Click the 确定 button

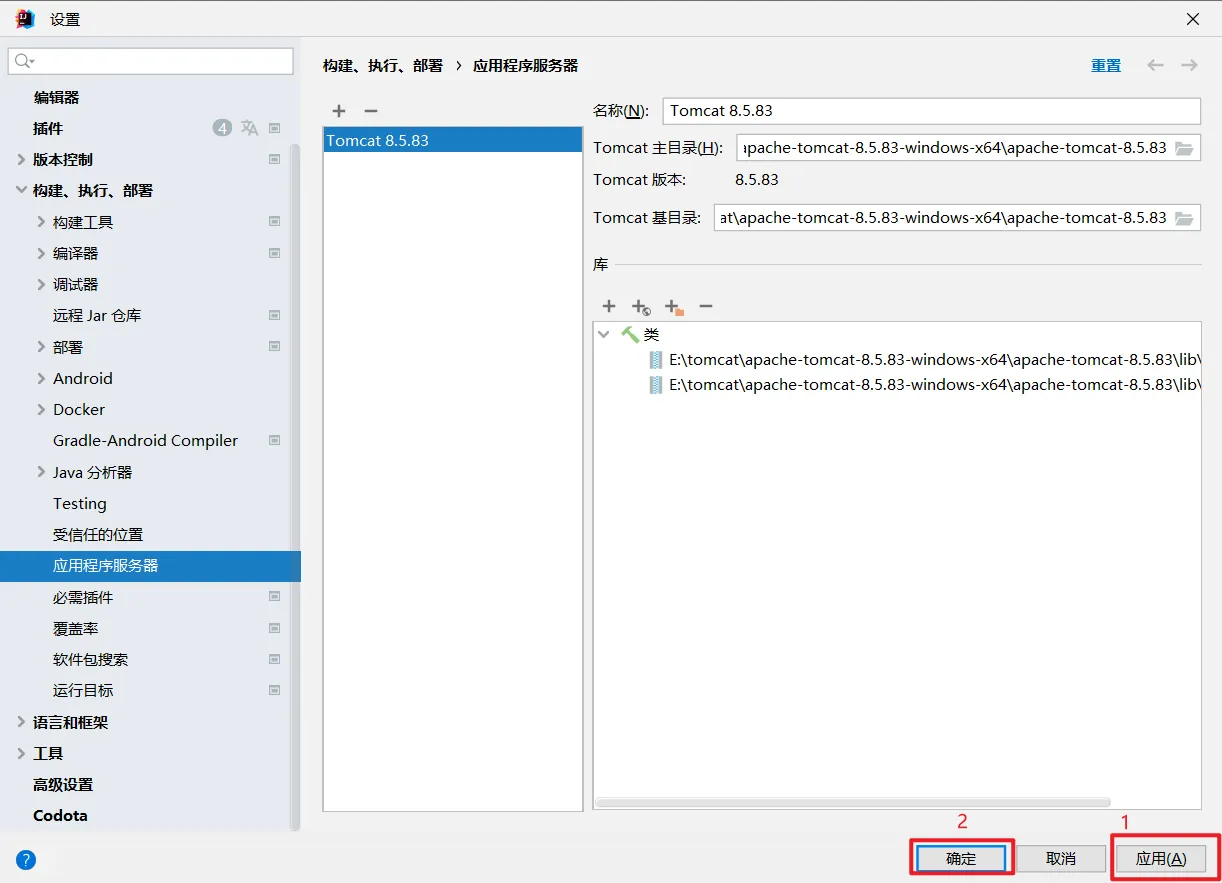961,858
